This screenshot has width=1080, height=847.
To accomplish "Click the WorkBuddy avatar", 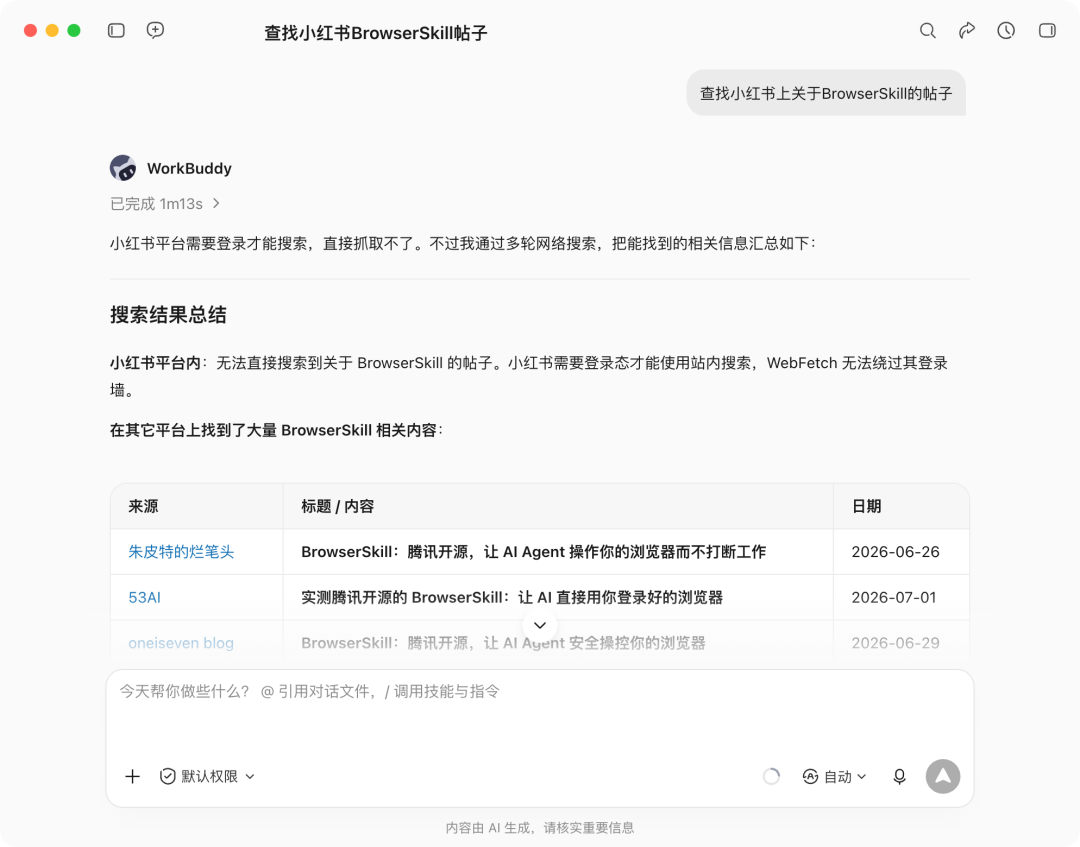I will click(x=123, y=168).
